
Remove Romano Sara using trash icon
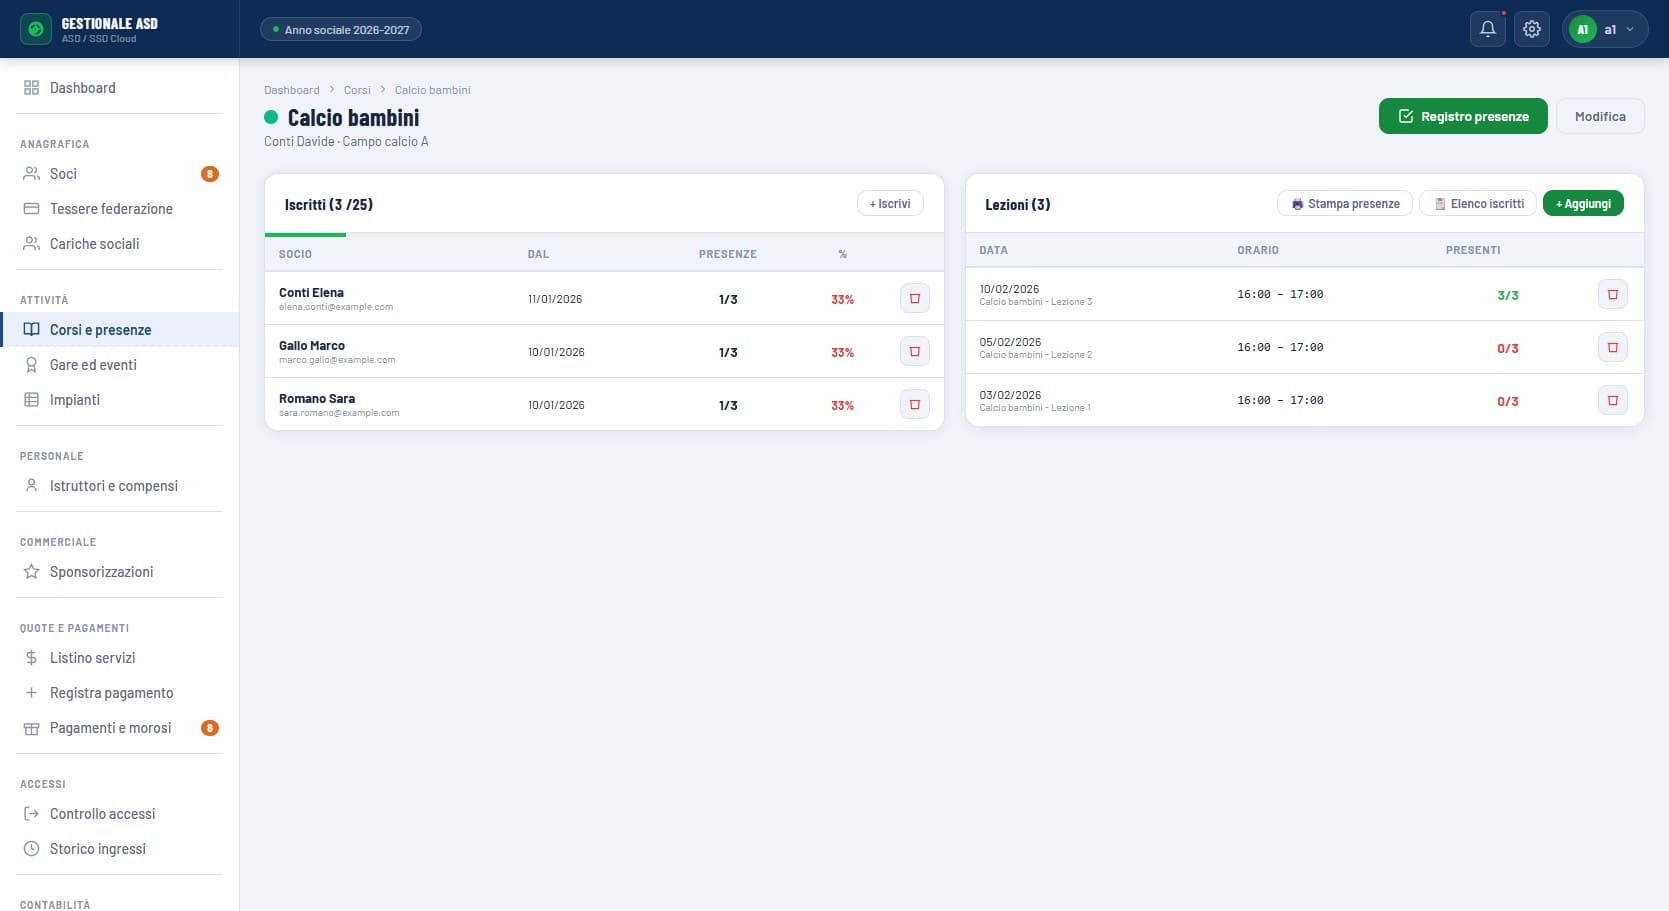(x=915, y=404)
